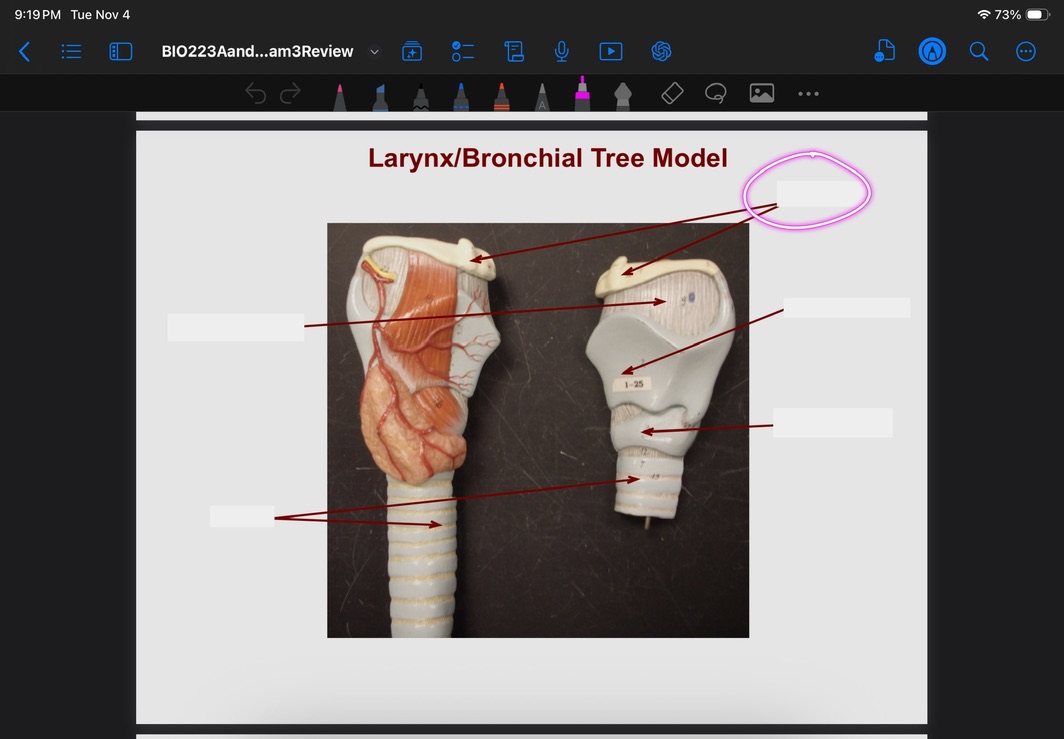Select the eraser tool
Screen dimensions: 1064x739
coord(672,93)
